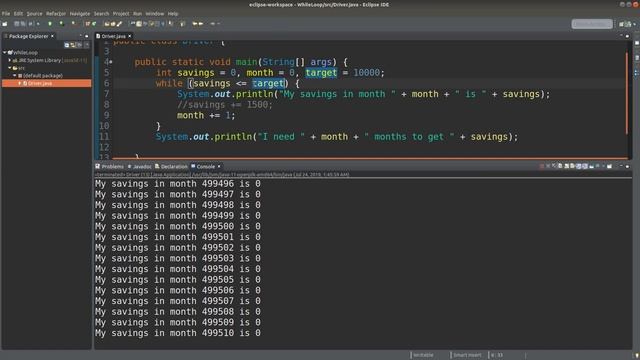Click the Open Type toolbar icon

tap(107, 24)
